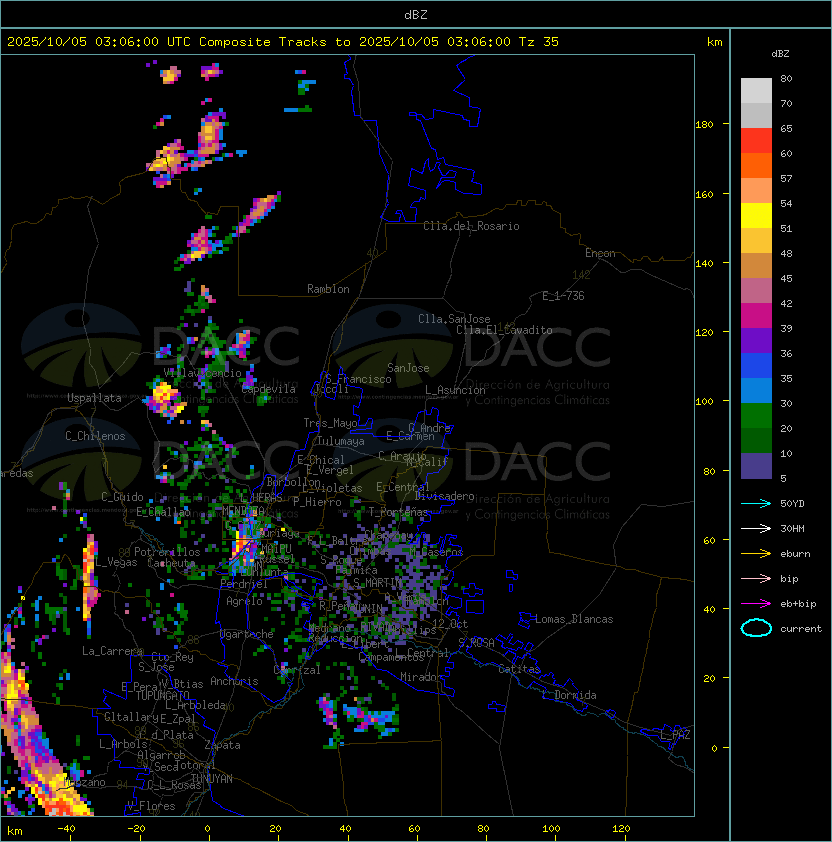Viewport: 832px width, 842px height.
Task: Click the 'Potrerillos' map label
Action: [167, 552]
